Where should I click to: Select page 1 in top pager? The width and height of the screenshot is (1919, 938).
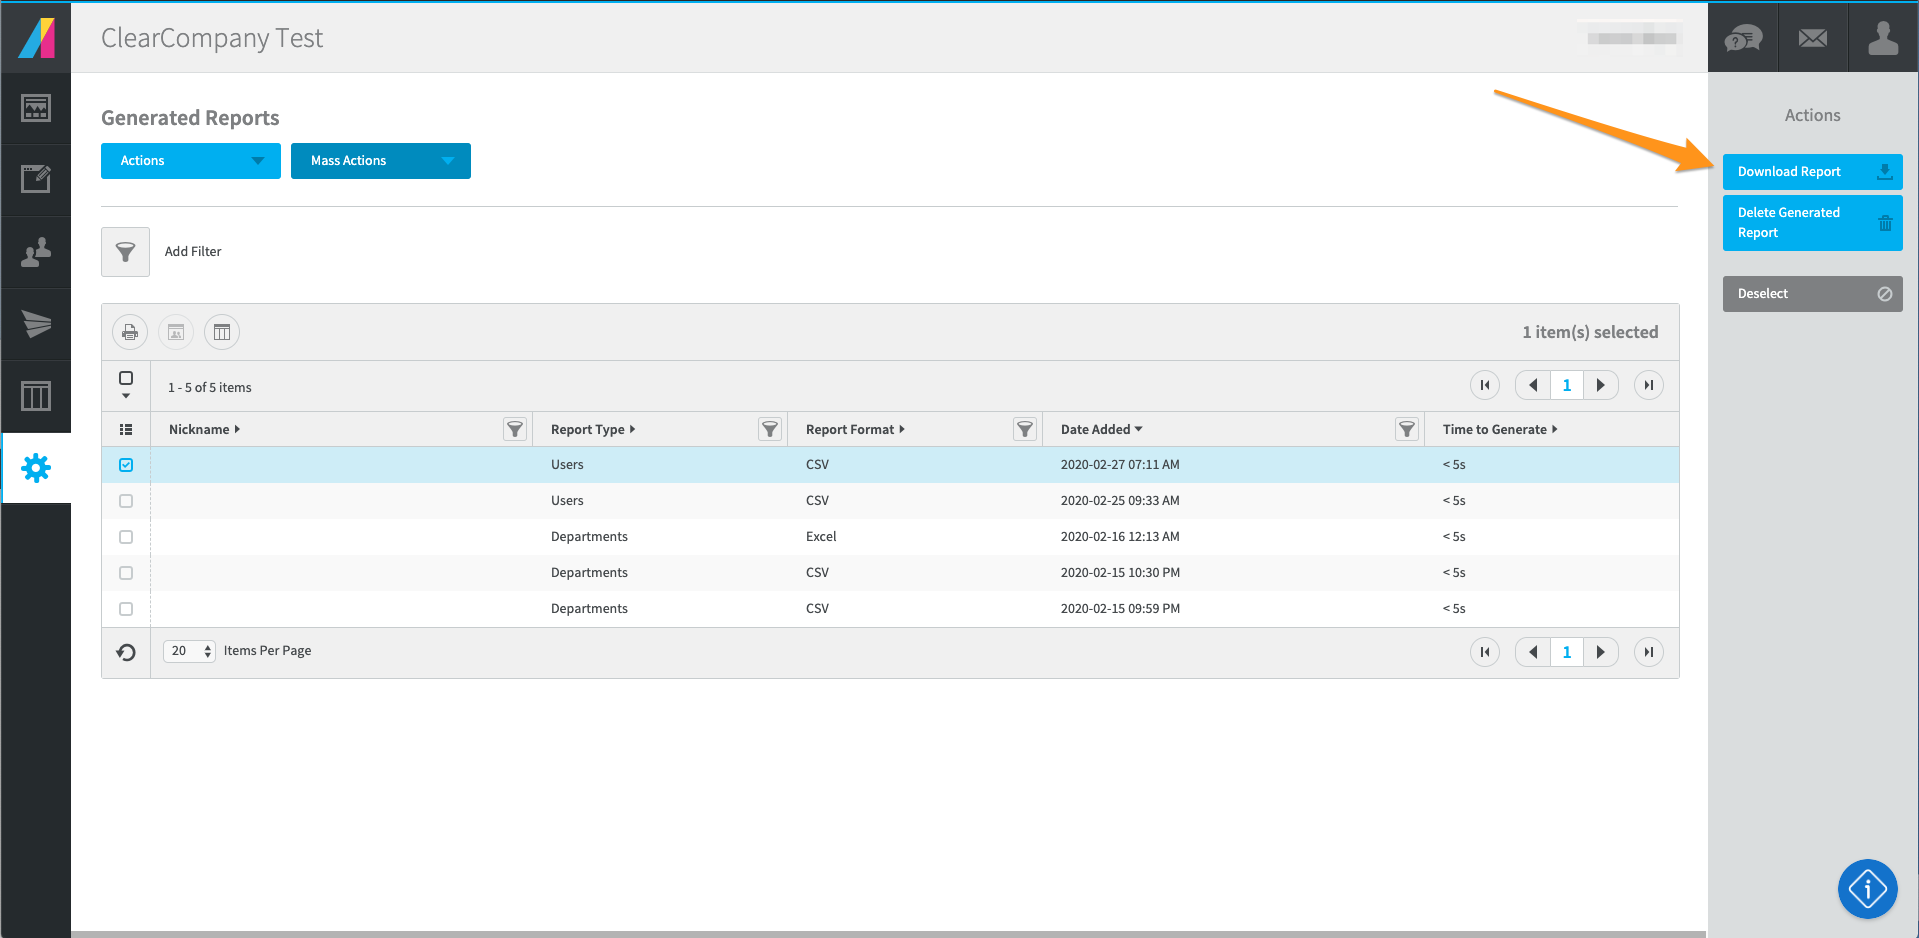[x=1567, y=385]
